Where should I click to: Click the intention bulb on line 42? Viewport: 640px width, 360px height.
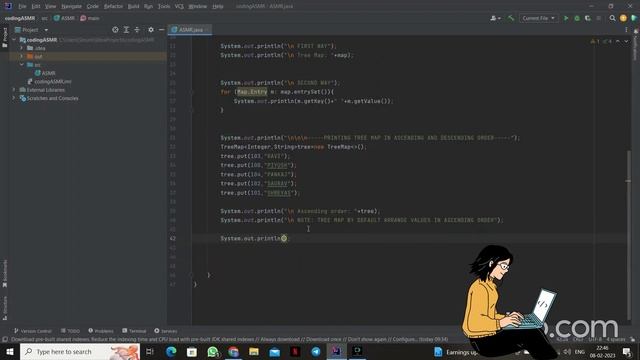pyautogui.click(x=284, y=238)
